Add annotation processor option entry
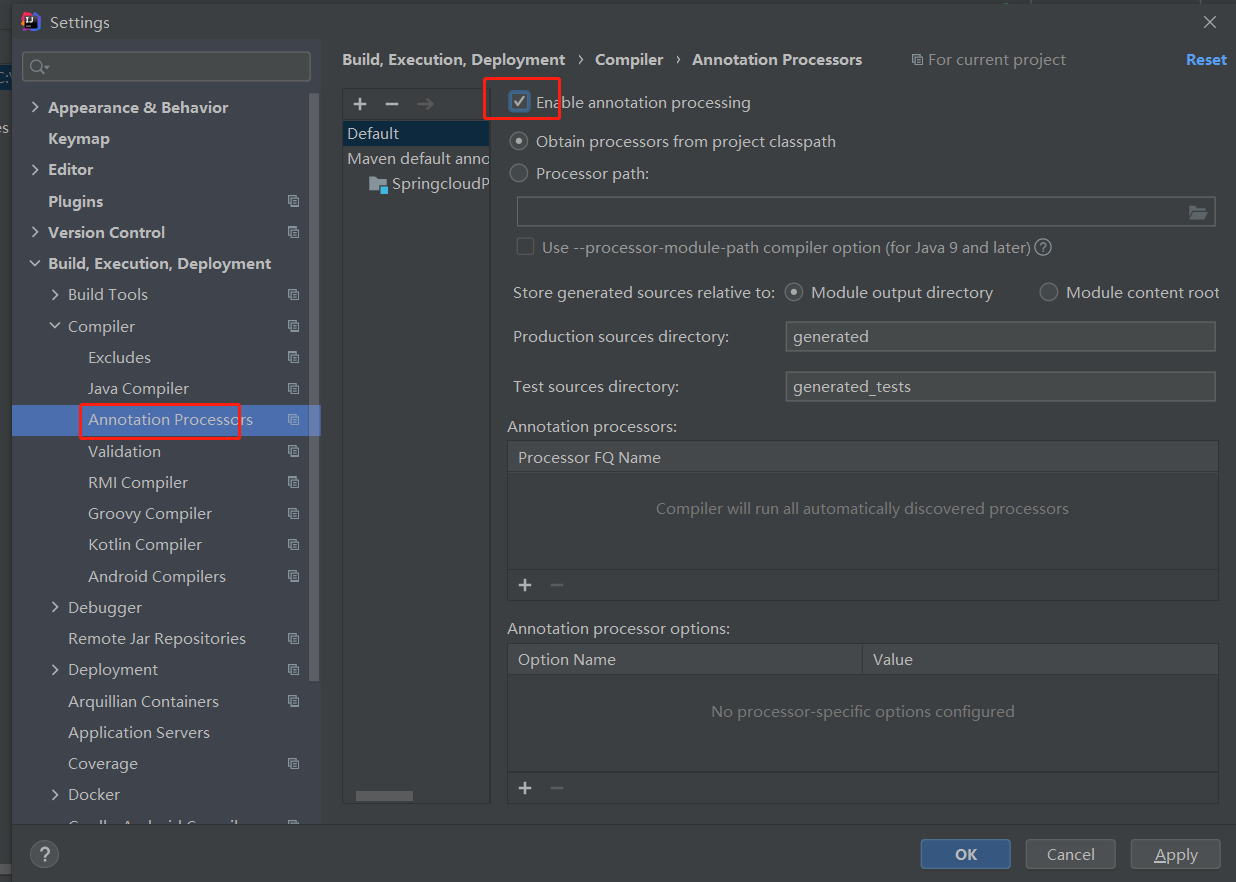Viewport: 1236px width, 882px height. point(525,788)
